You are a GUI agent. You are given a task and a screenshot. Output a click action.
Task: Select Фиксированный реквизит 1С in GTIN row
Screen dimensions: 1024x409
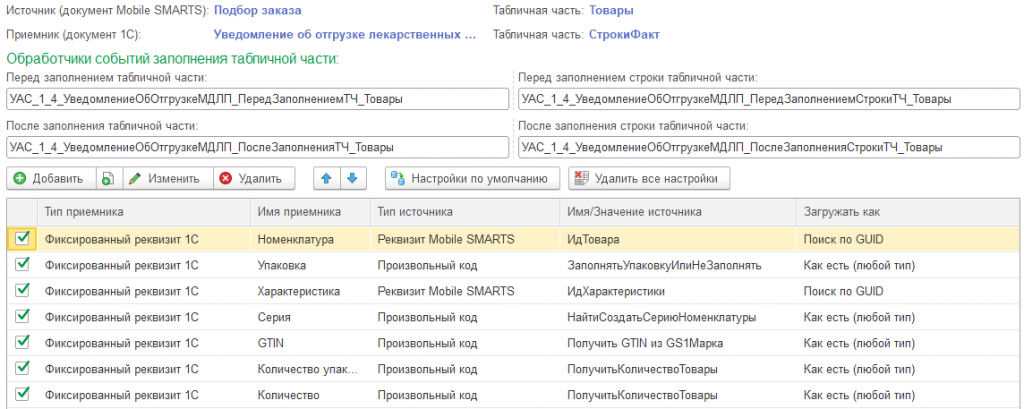click(144, 342)
